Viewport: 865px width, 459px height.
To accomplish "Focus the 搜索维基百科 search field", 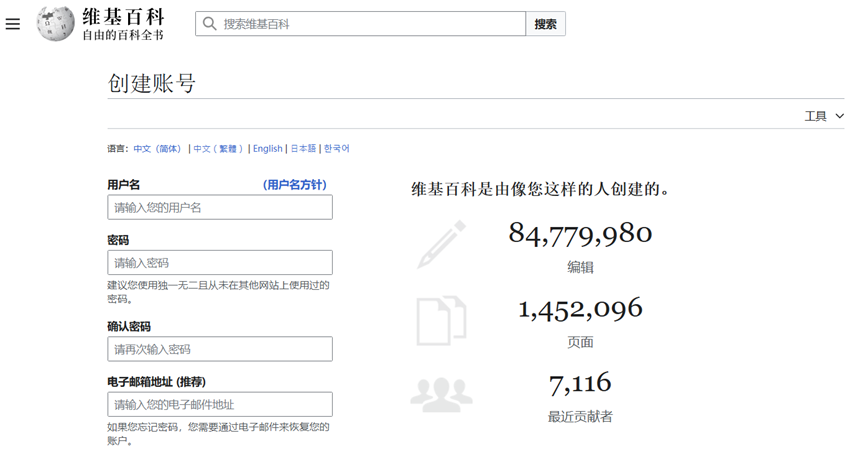I will coord(361,24).
